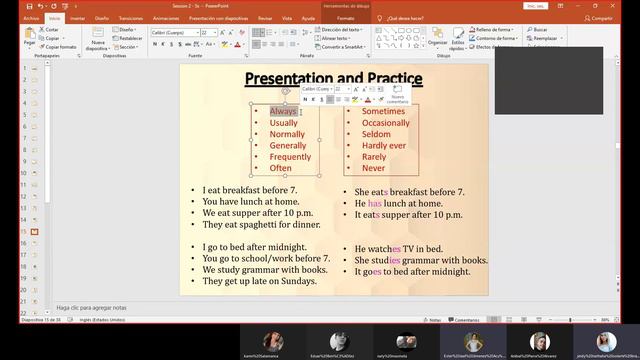
Task: Toggle italic K in mini toolbar
Action: click(313, 100)
